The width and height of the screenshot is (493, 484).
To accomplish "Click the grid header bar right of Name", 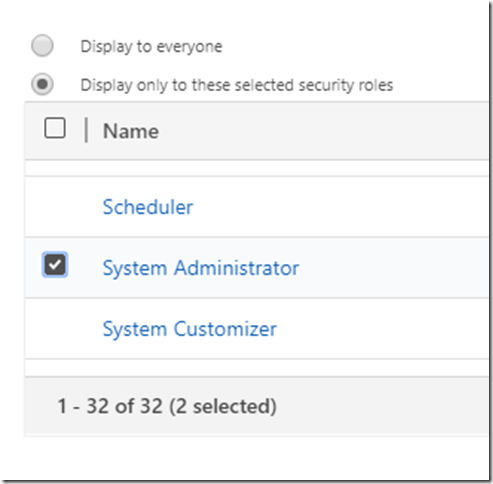I will (323, 131).
